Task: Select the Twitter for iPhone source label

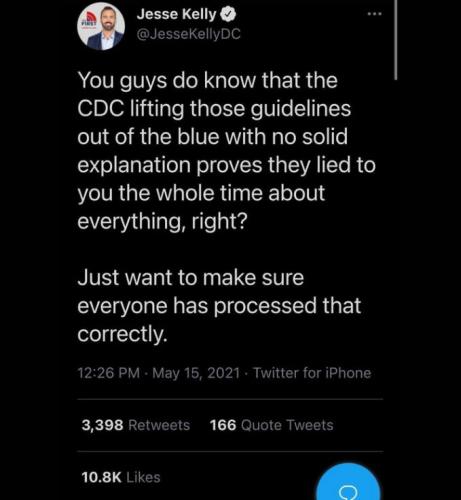Action: point(312,373)
